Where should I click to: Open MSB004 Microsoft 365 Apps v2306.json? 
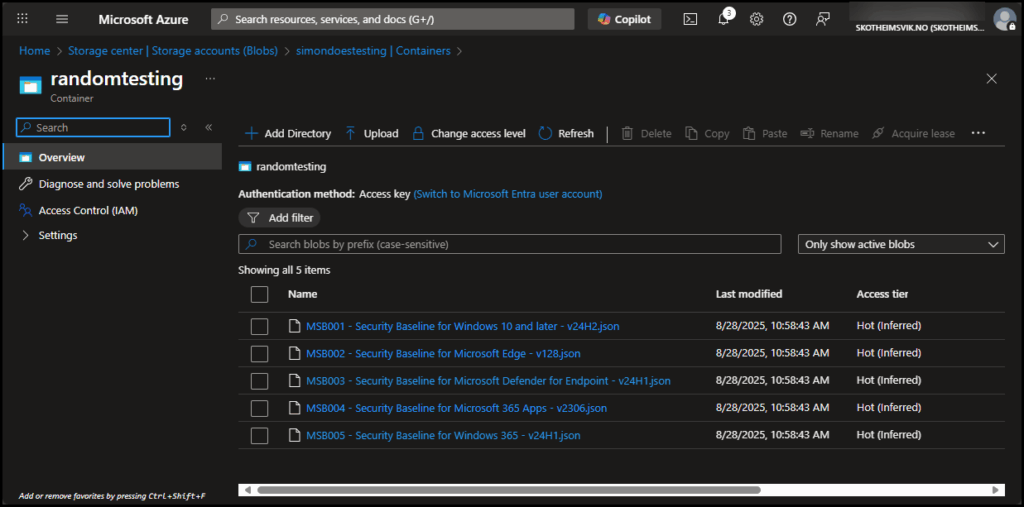456,408
